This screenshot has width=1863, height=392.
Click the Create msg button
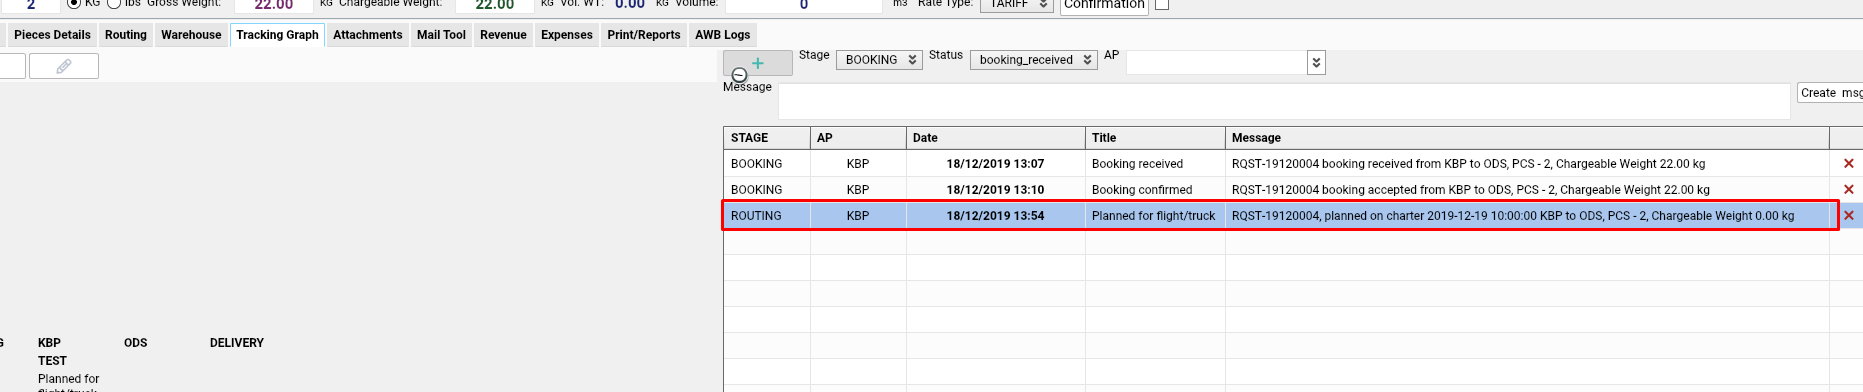pos(1830,93)
